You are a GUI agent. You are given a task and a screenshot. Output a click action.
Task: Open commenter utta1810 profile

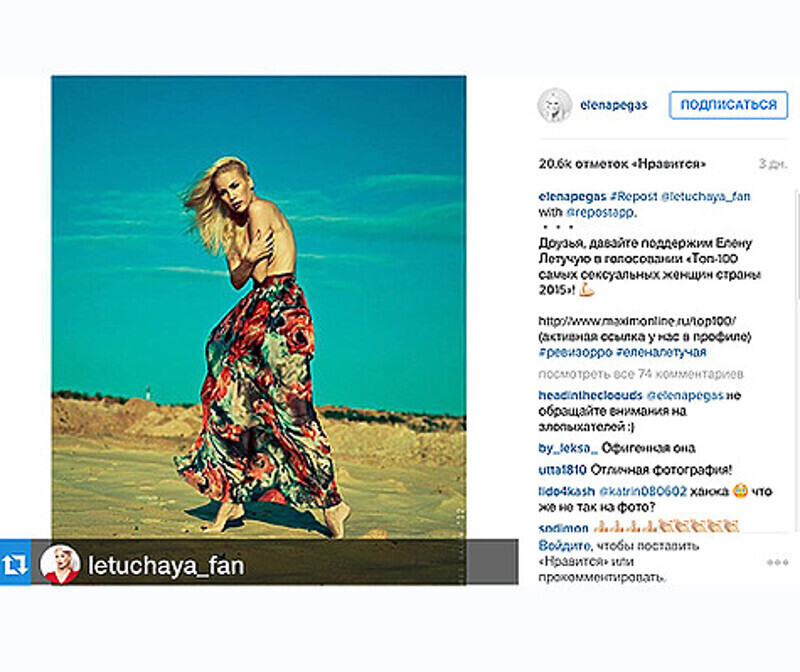click(562, 469)
